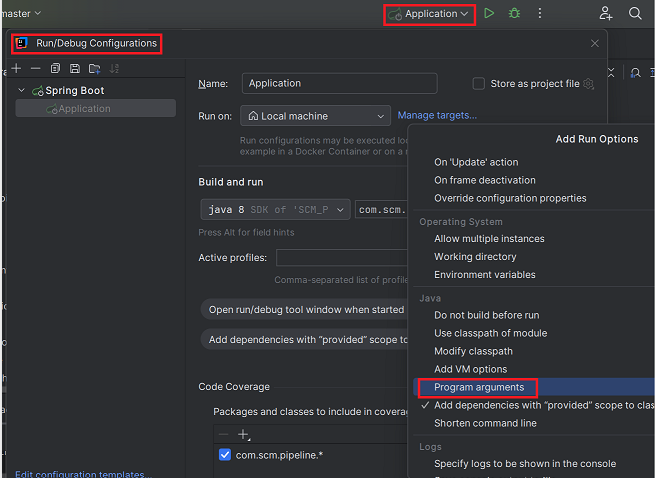This screenshot has height=478, width=655.
Task: Click Add dependencies with provided scope chip
Action: [305, 340]
